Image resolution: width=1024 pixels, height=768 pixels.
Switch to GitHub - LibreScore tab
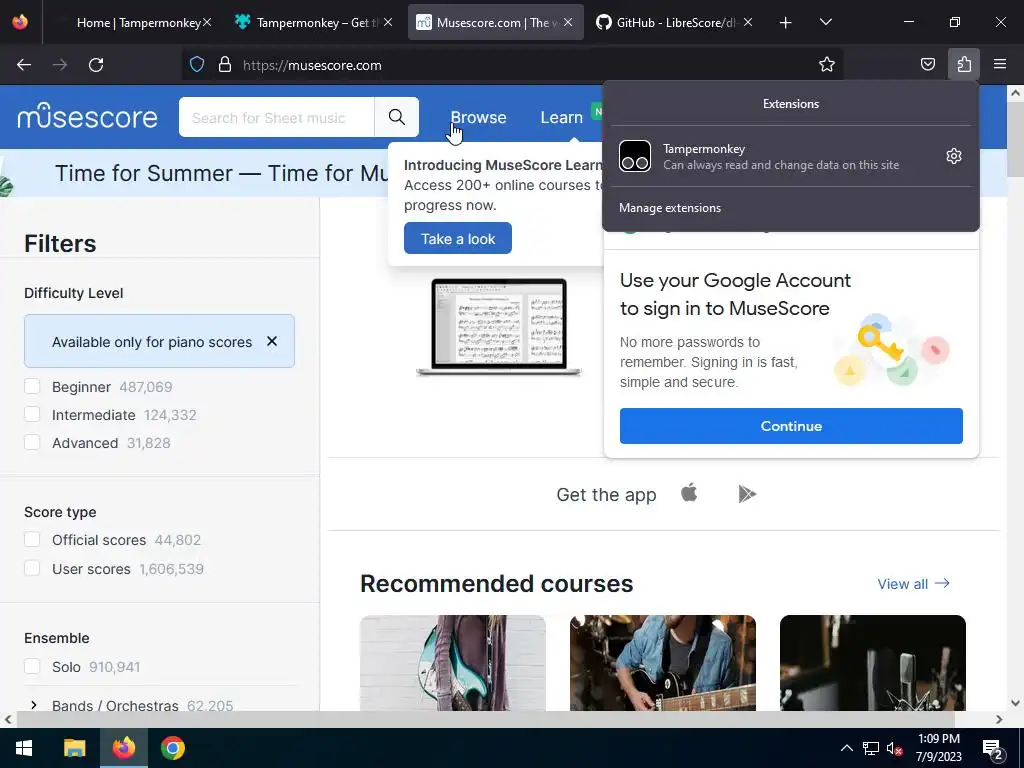click(673, 22)
